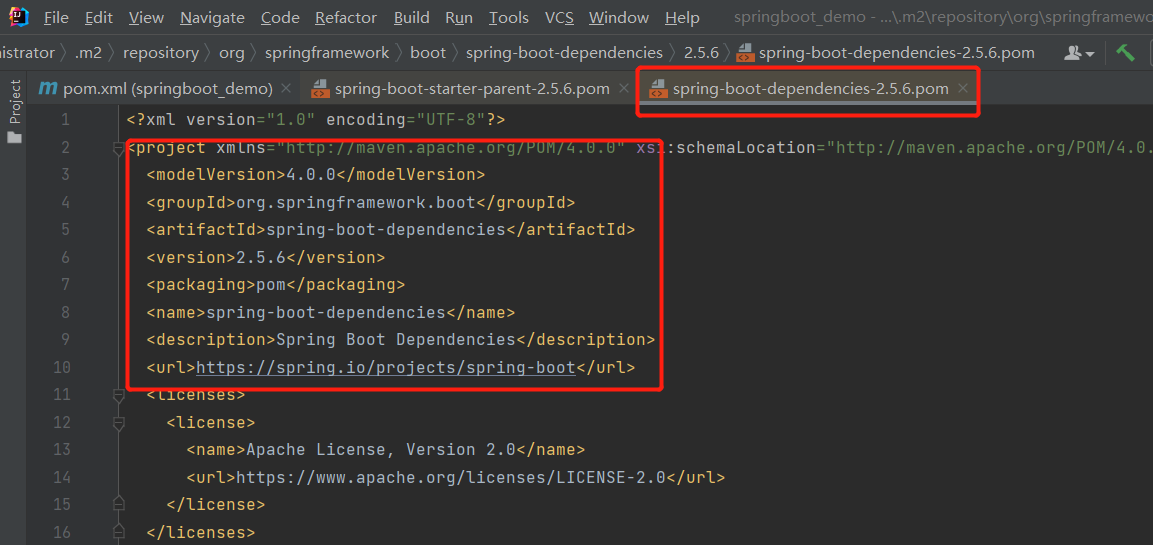1153x545 pixels.
Task: Click the fold end marker at line 15
Action: pos(118,505)
